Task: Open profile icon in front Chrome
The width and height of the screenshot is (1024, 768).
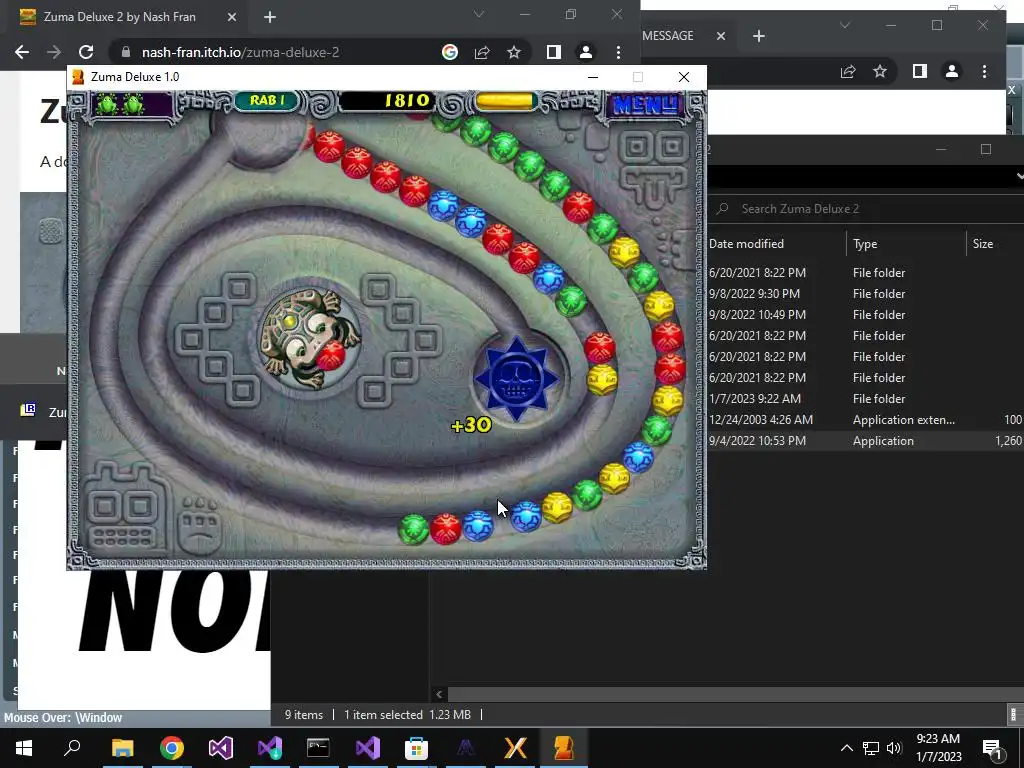Action: coord(586,52)
